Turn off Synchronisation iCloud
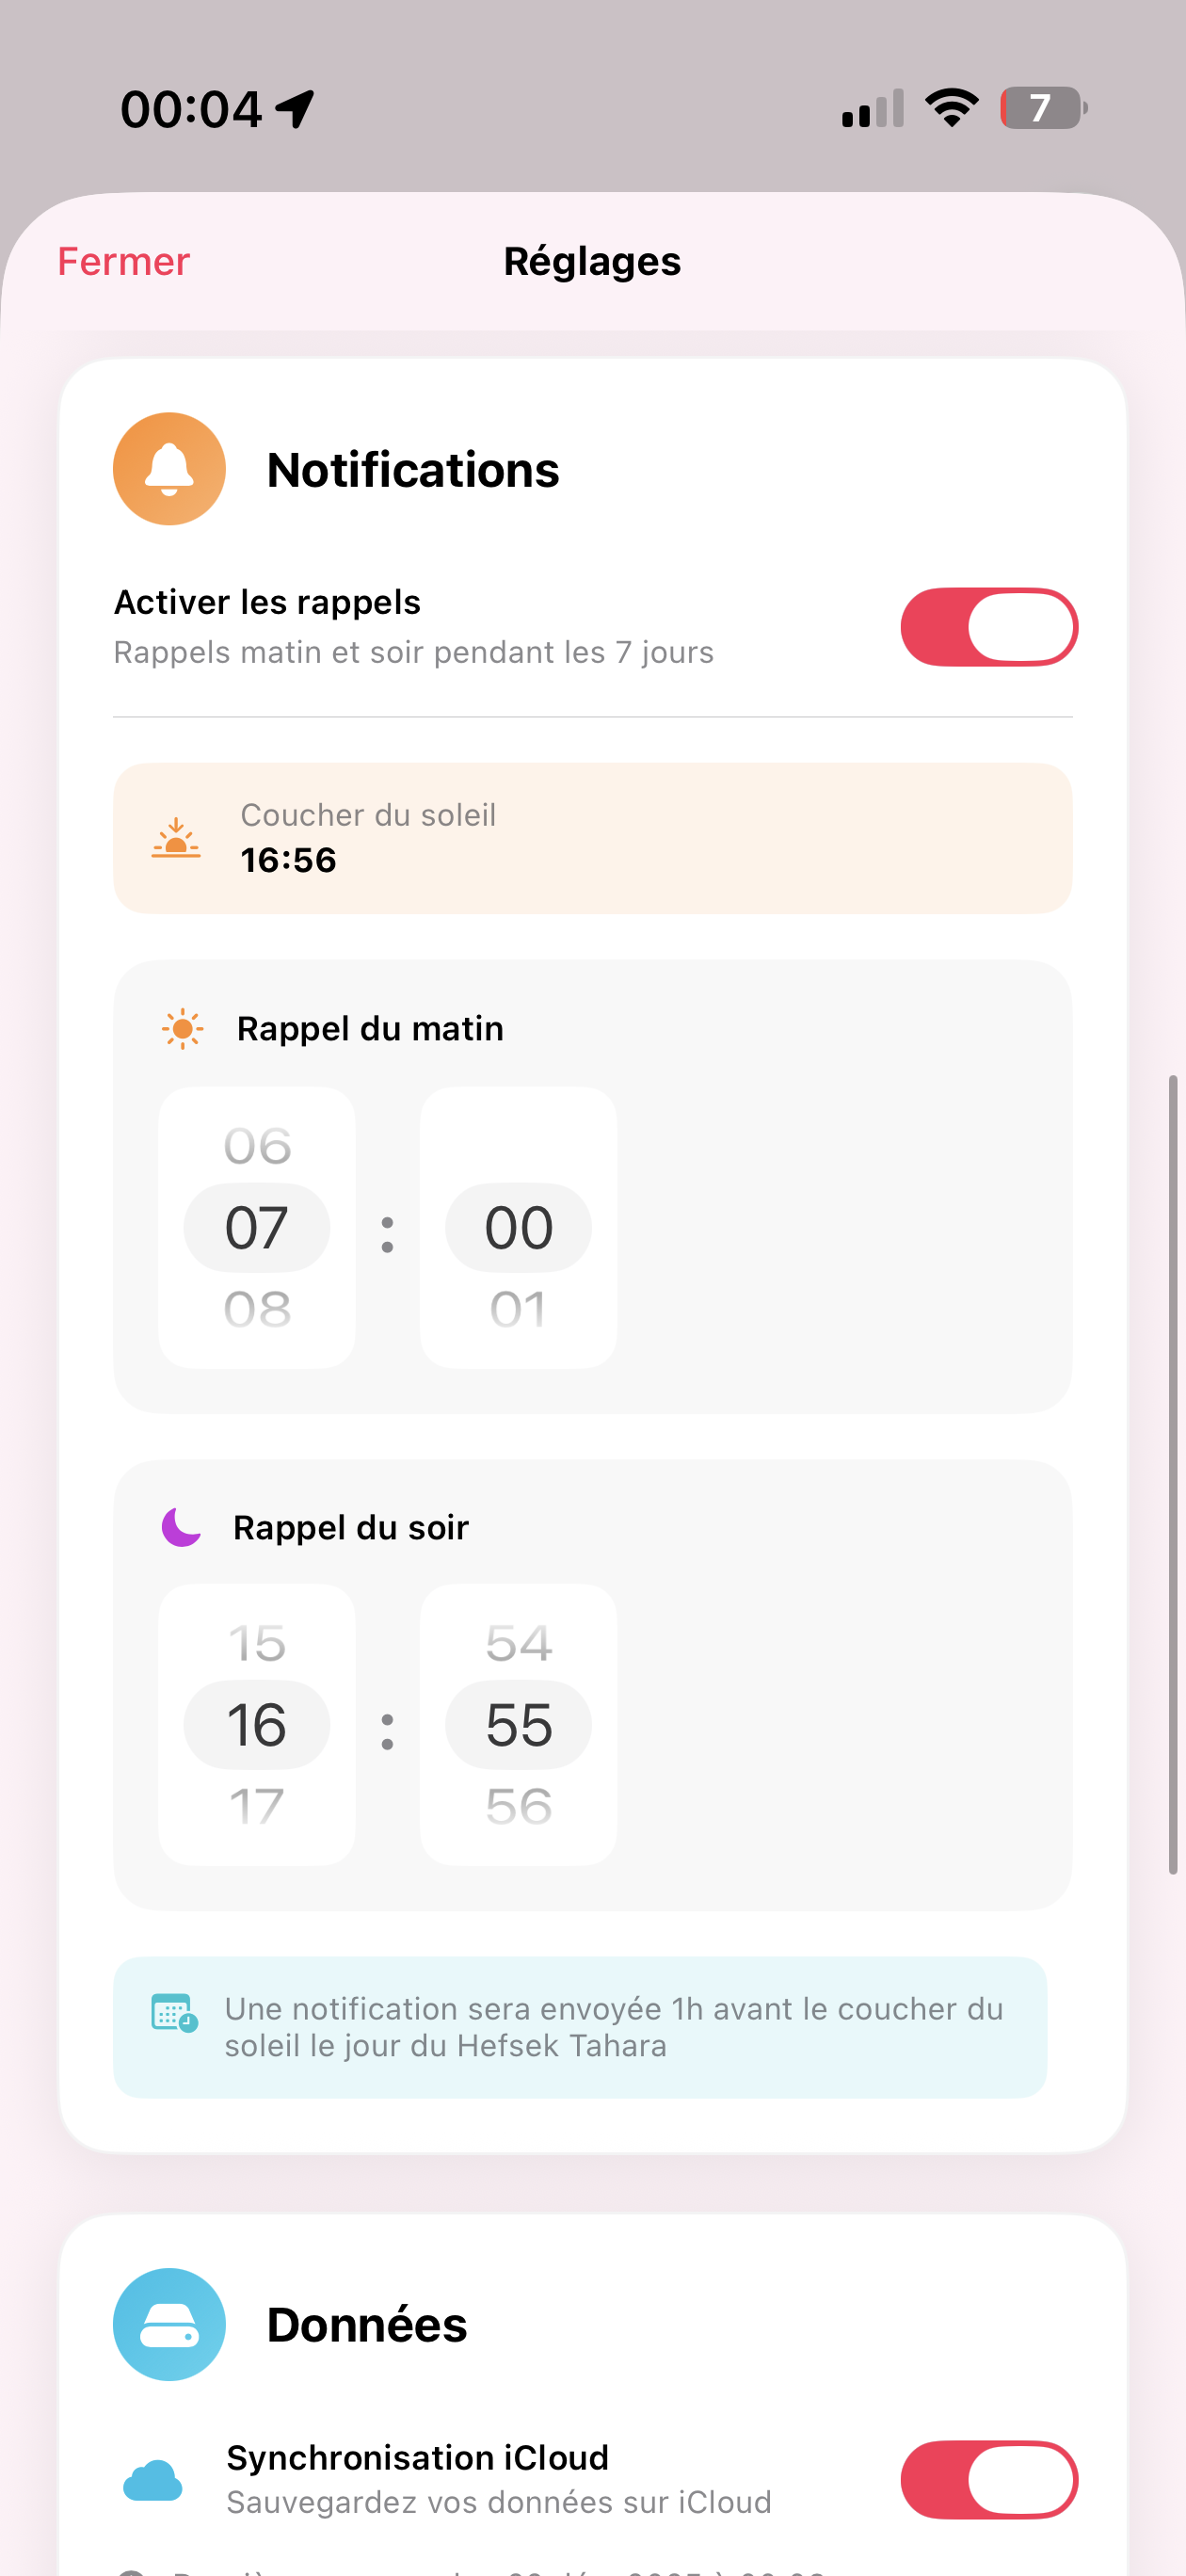 coord(988,2478)
